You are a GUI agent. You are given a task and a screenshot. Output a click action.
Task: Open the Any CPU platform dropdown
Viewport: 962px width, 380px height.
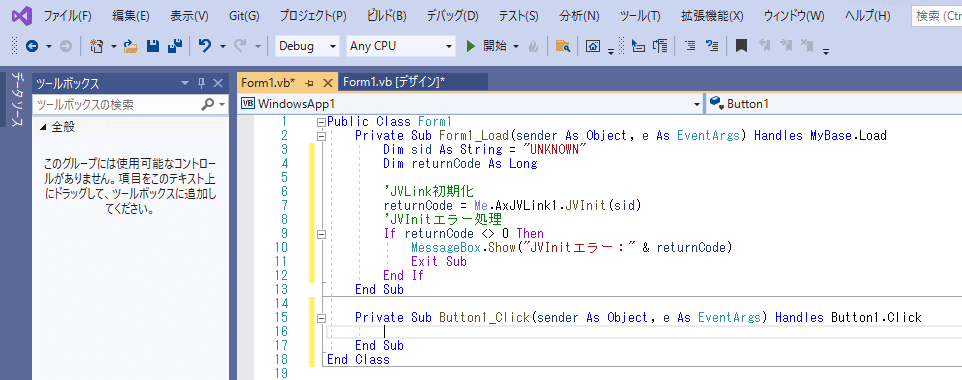coord(400,46)
